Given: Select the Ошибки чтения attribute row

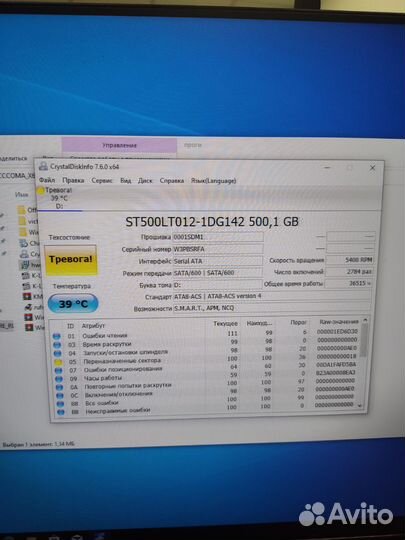Looking at the screenshot, I should click(x=206, y=334).
